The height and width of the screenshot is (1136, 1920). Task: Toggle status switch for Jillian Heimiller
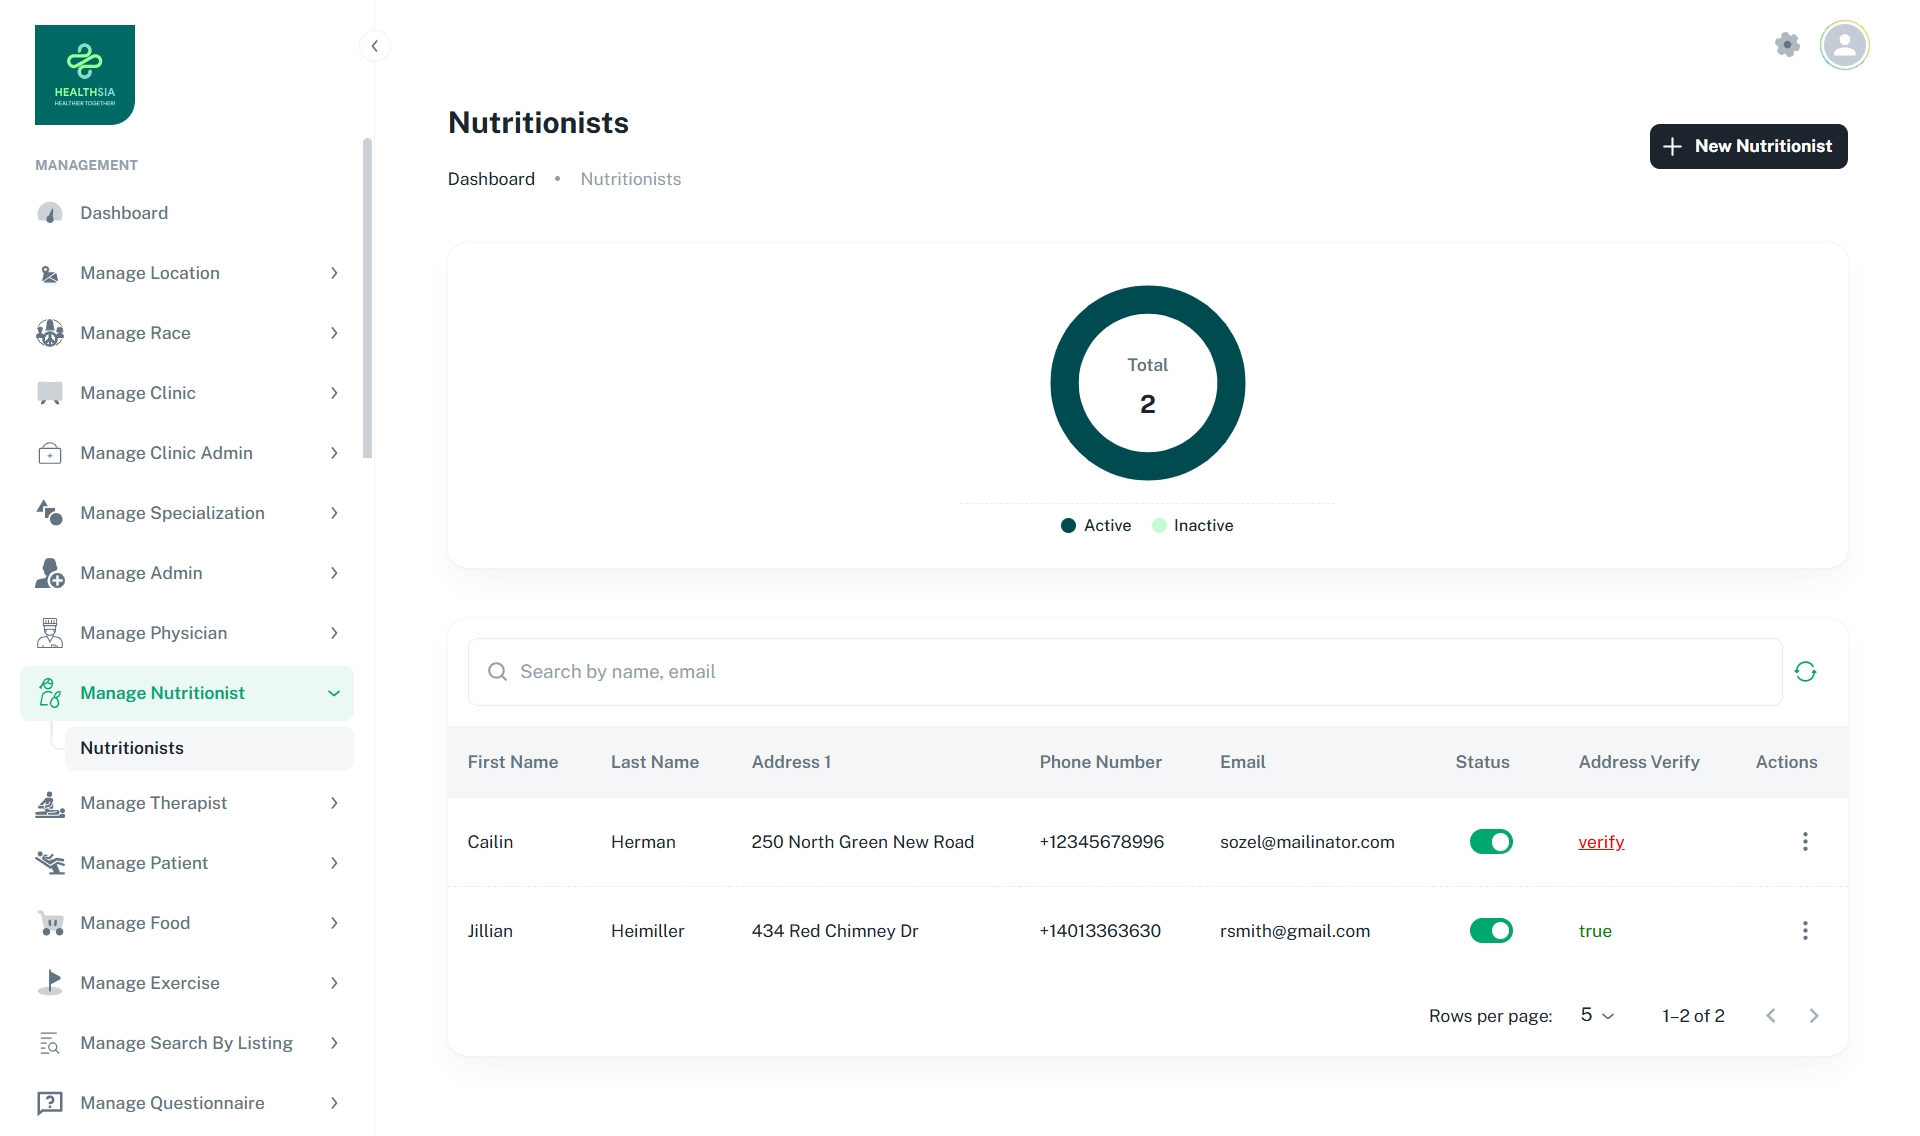(x=1491, y=931)
